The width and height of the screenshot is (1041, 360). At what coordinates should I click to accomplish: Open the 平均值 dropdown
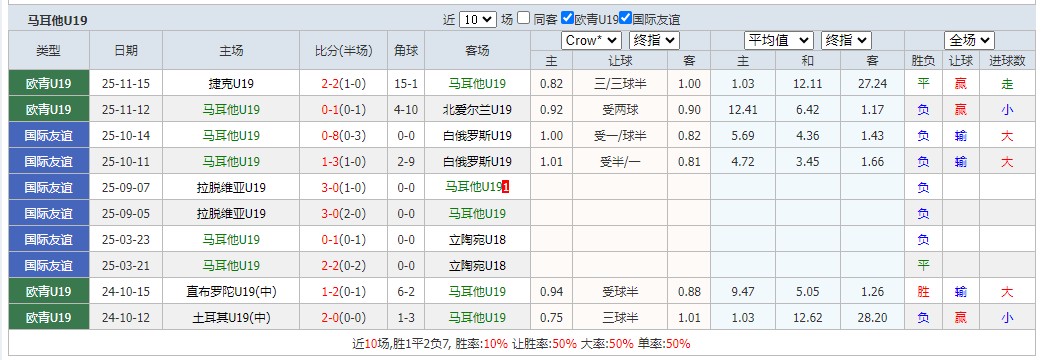pos(779,41)
